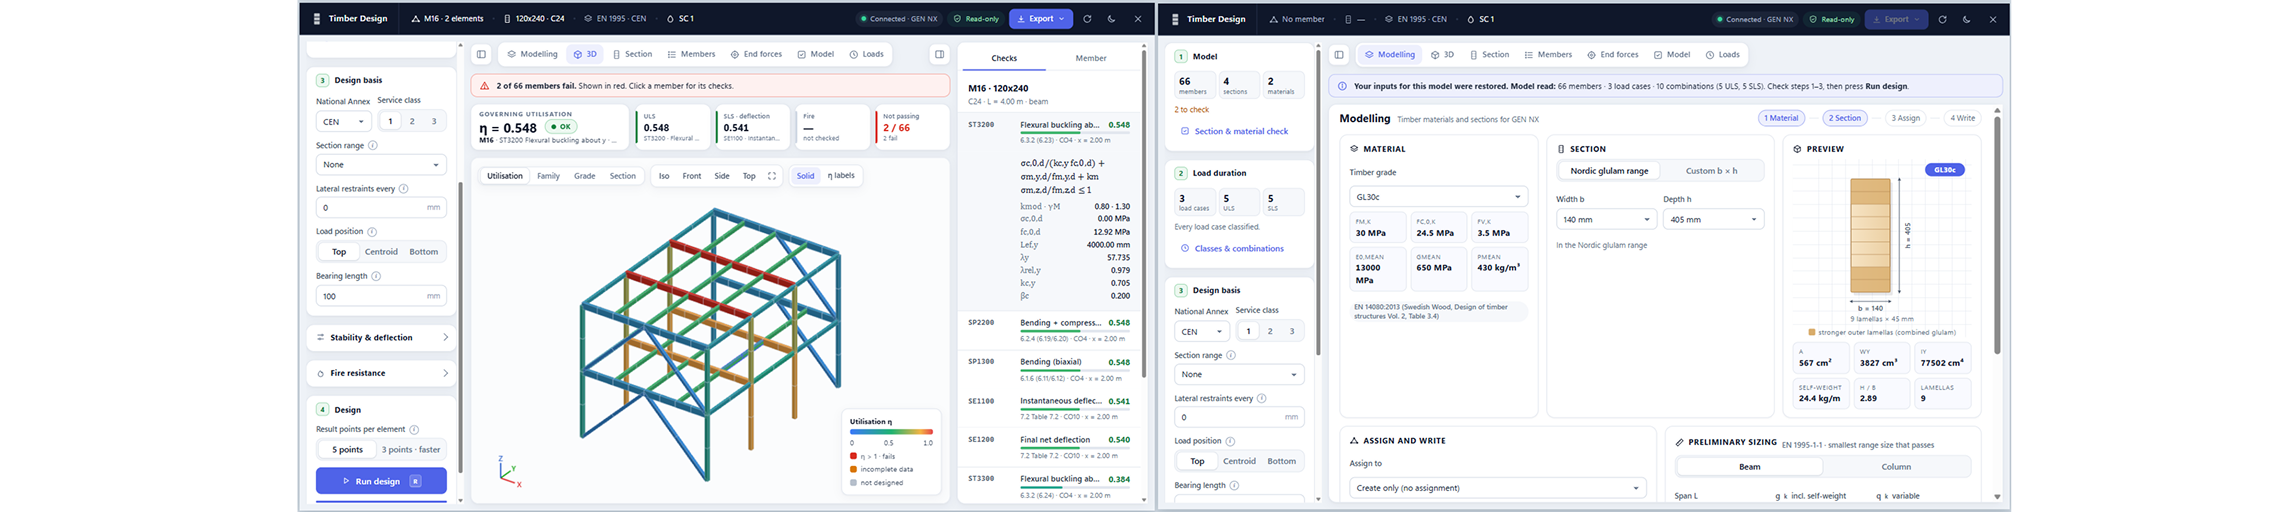Enable the η labels toggle
The image size is (2284, 512).
[841, 176]
